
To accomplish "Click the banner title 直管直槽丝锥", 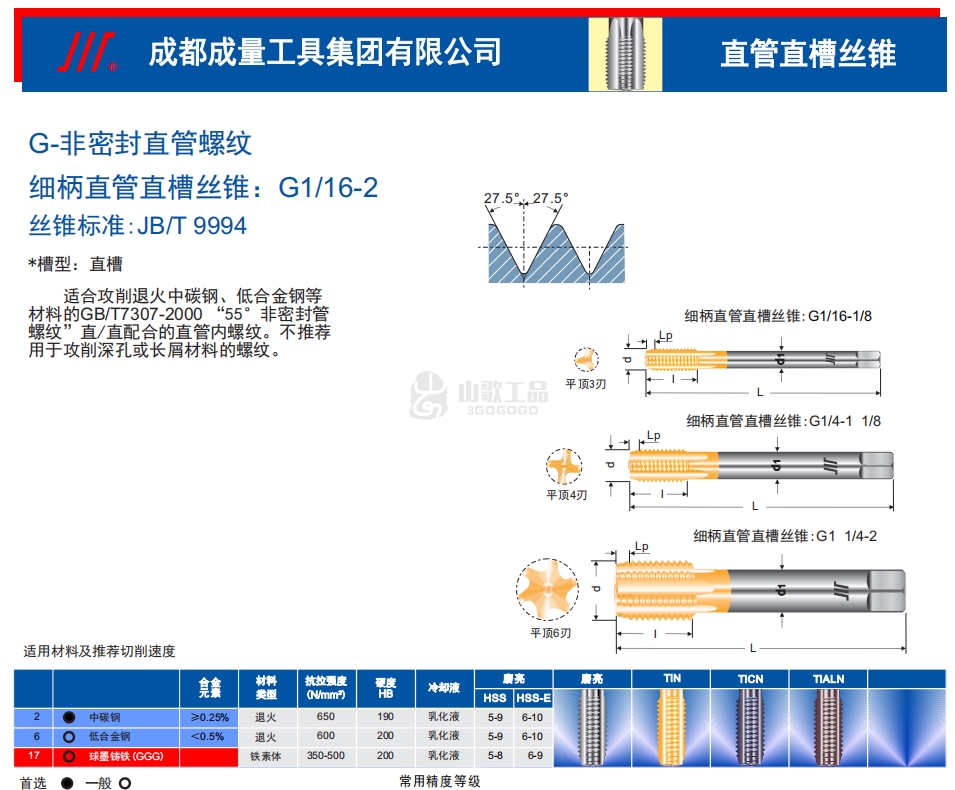I will click(x=808, y=54).
